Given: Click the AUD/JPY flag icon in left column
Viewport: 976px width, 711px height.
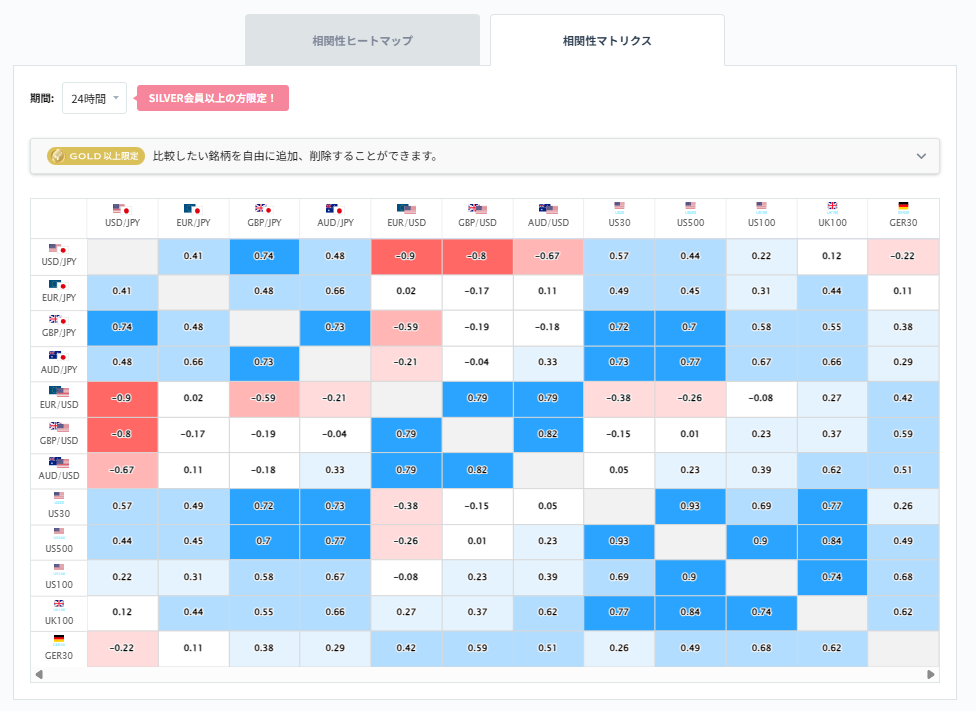Looking at the screenshot, I should [x=58, y=356].
